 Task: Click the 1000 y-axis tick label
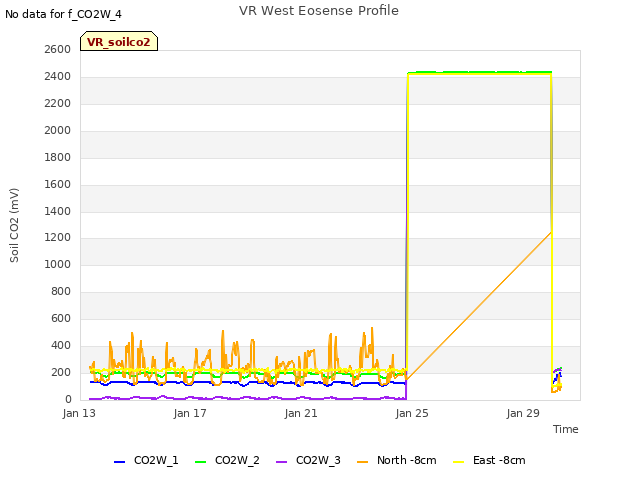click(58, 264)
